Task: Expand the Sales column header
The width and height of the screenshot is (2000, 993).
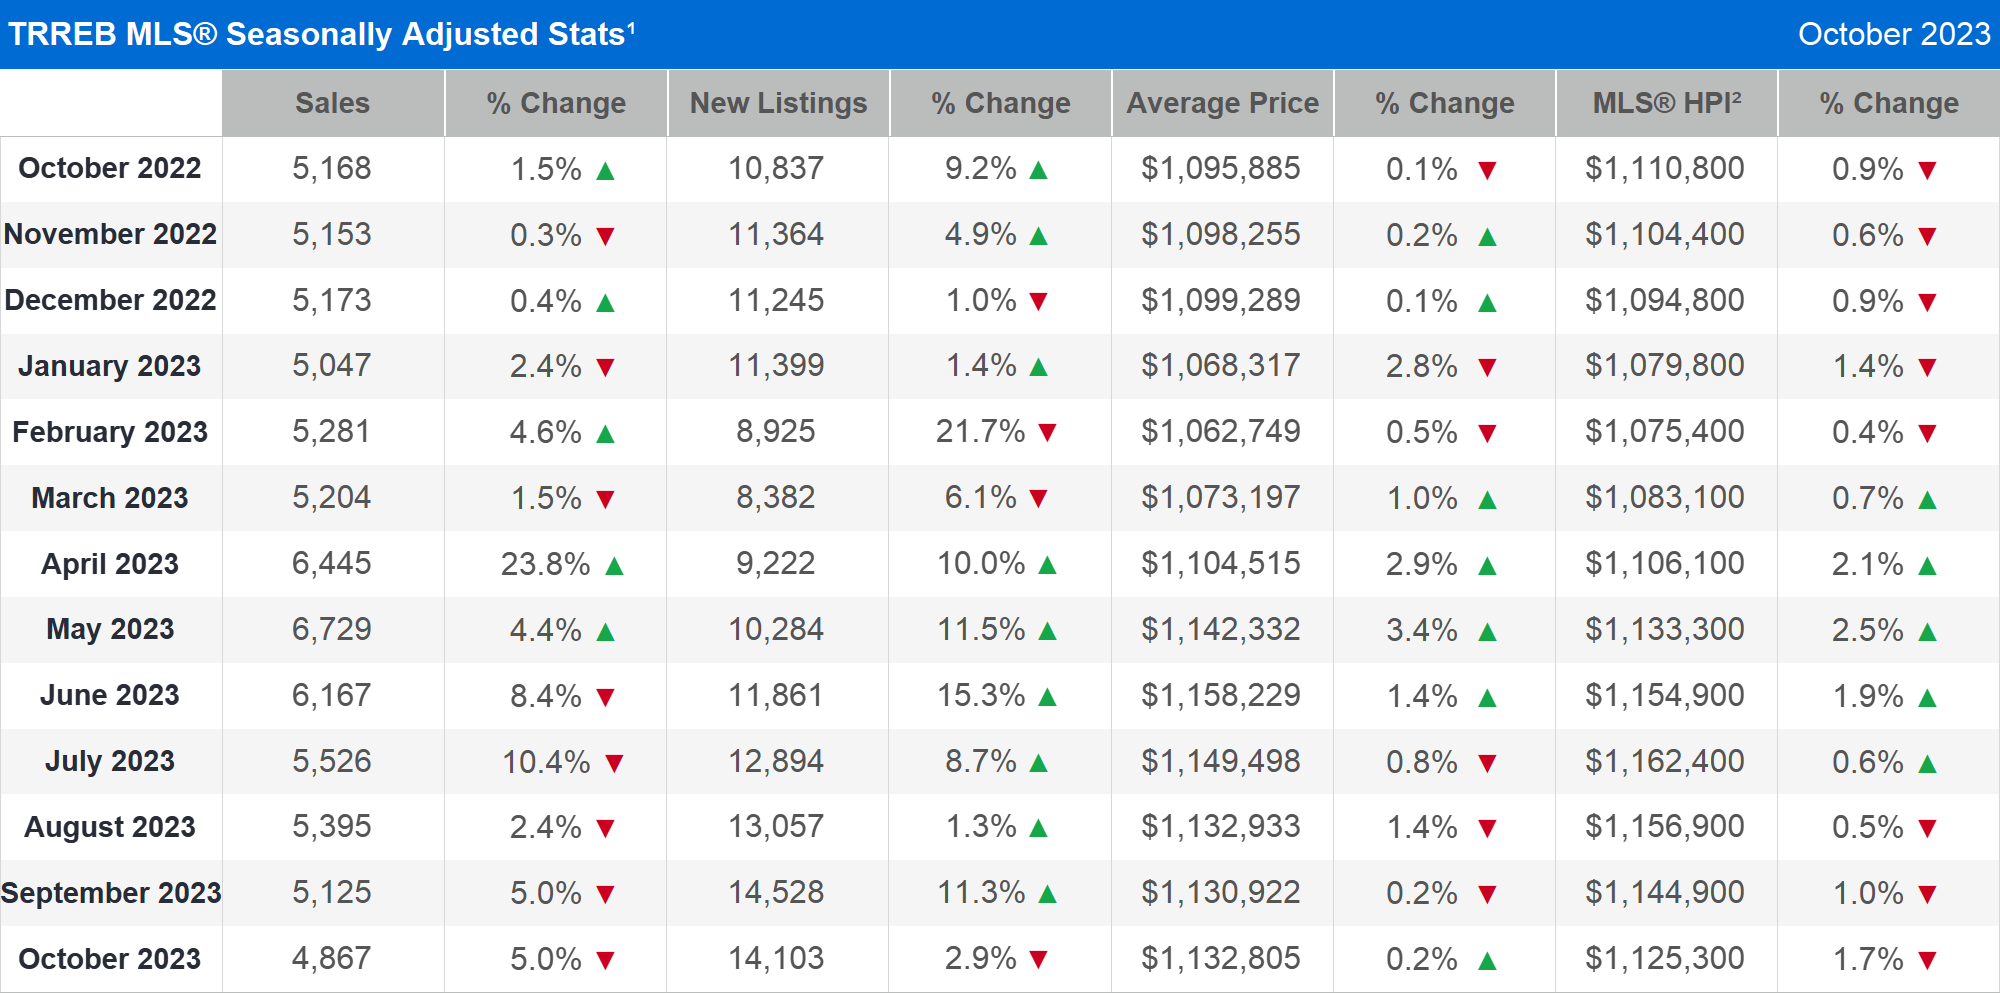Action: coord(333,103)
